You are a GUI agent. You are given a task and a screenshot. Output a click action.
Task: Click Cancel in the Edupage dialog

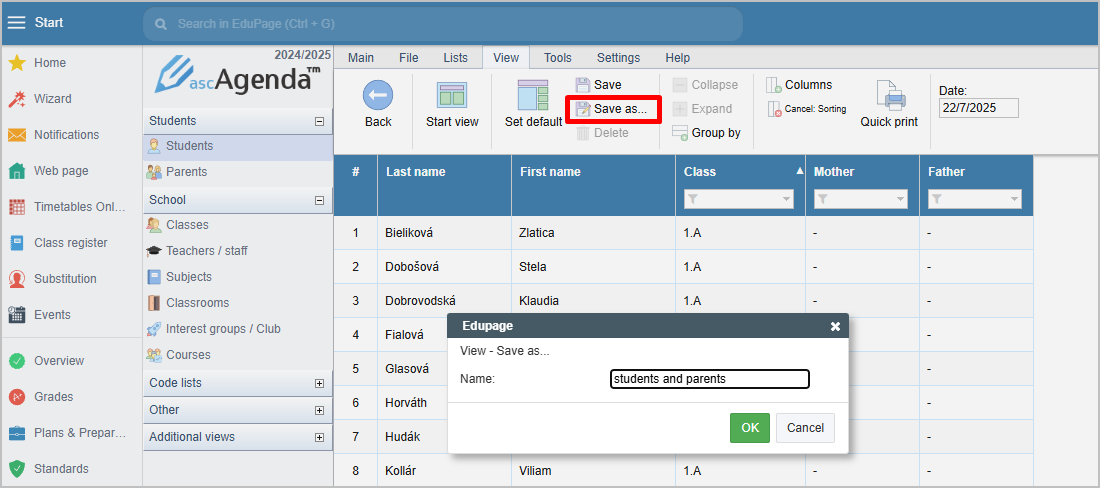pyautogui.click(x=805, y=428)
